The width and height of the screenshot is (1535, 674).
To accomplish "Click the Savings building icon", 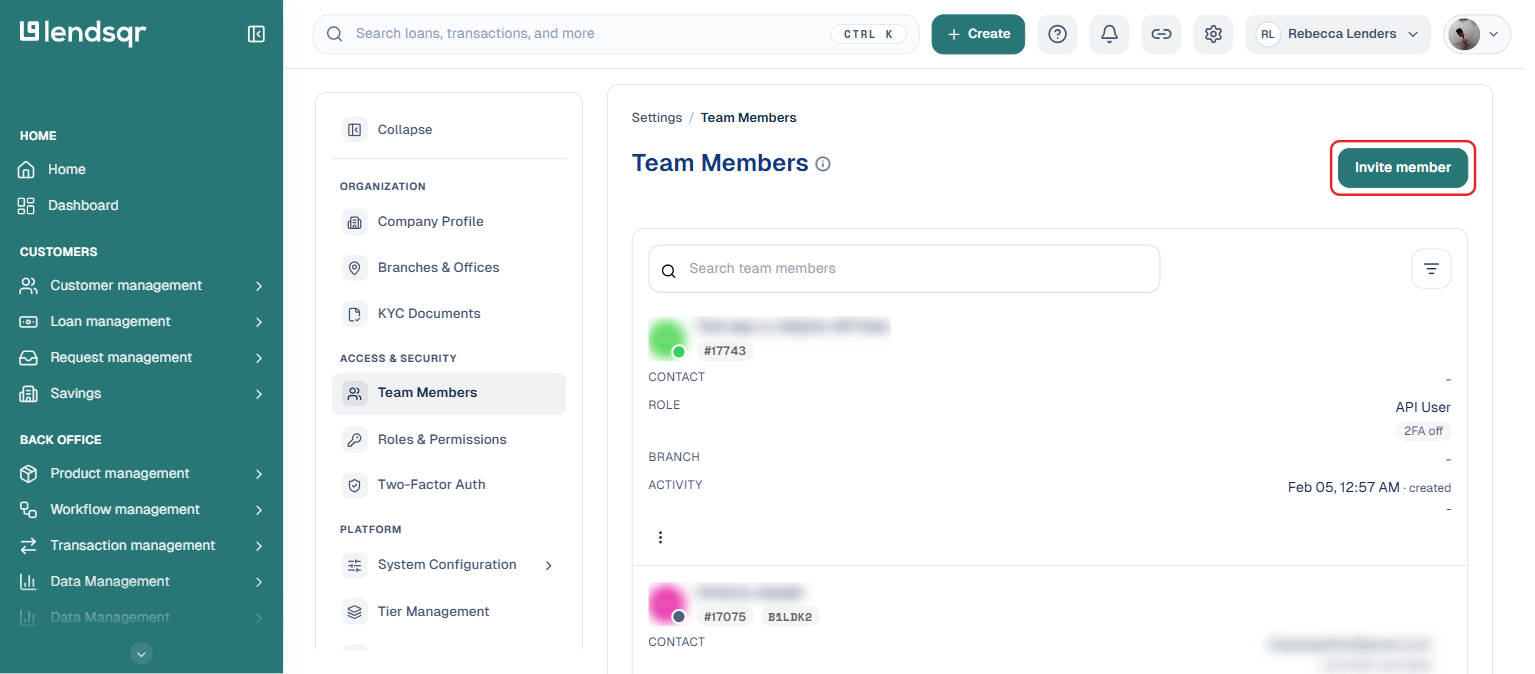I will [29, 393].
